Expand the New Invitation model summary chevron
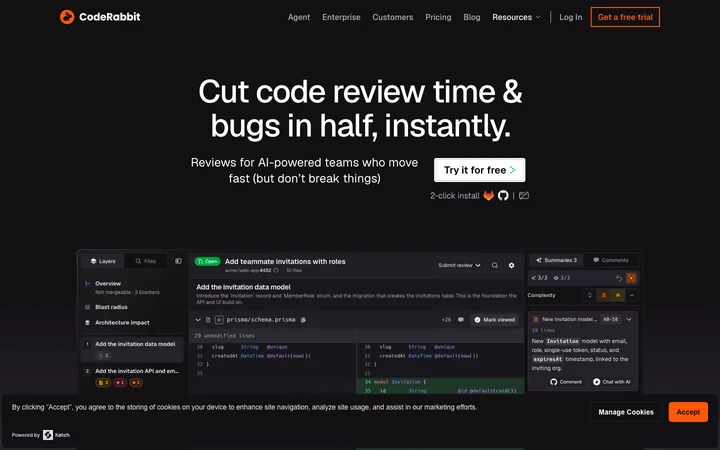This screenshot has width=720, height=450. (629, 319)
